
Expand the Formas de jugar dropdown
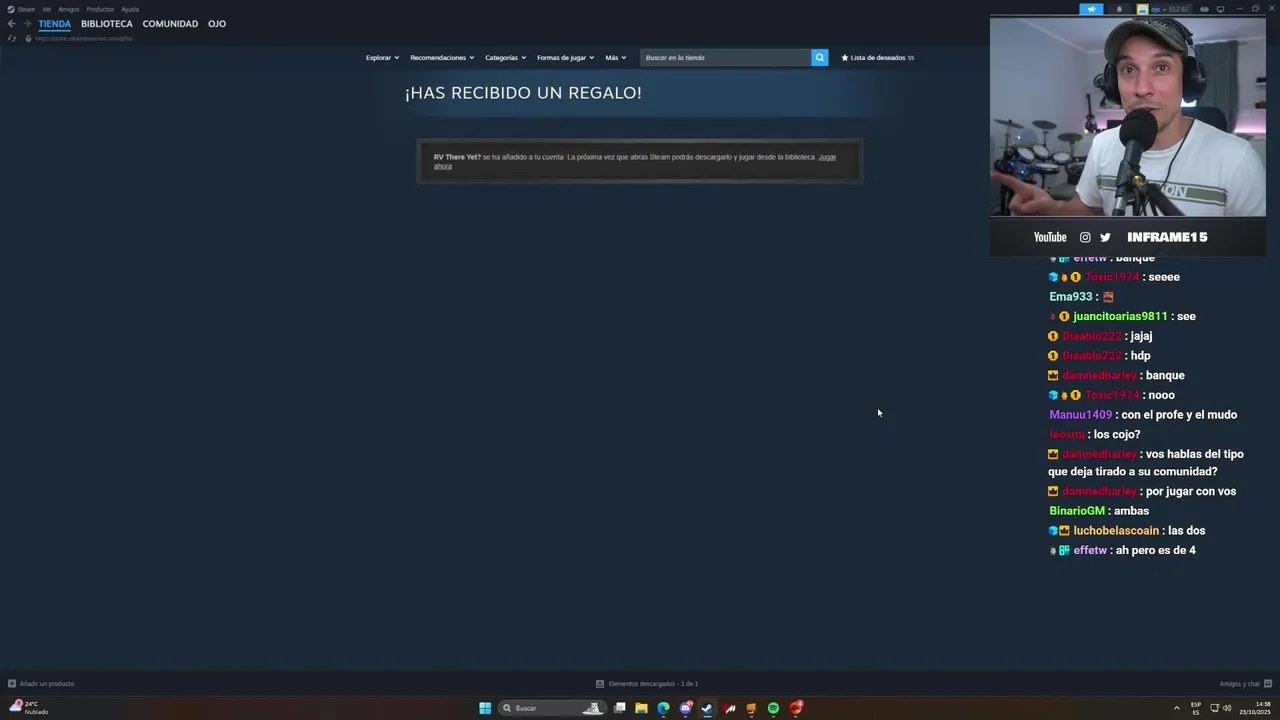[x=565, y=58]
